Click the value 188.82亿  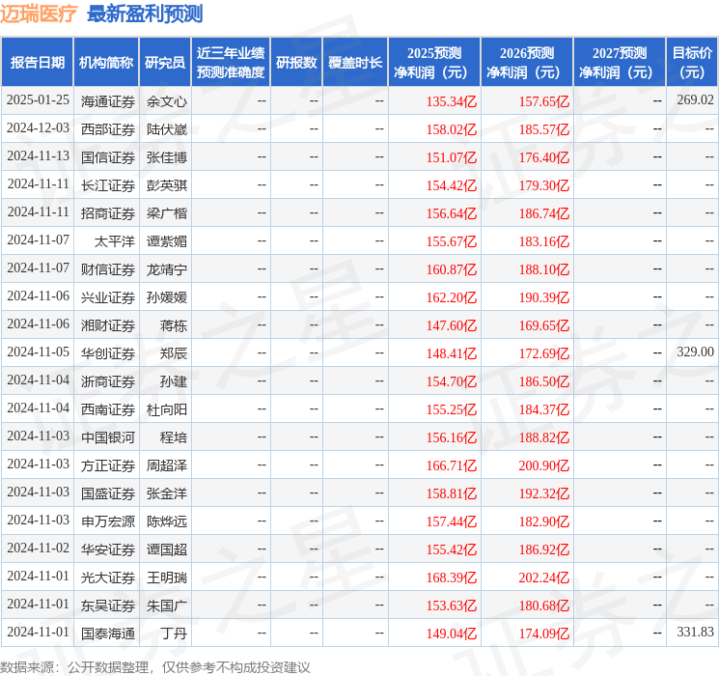click(x=544, y=438)
